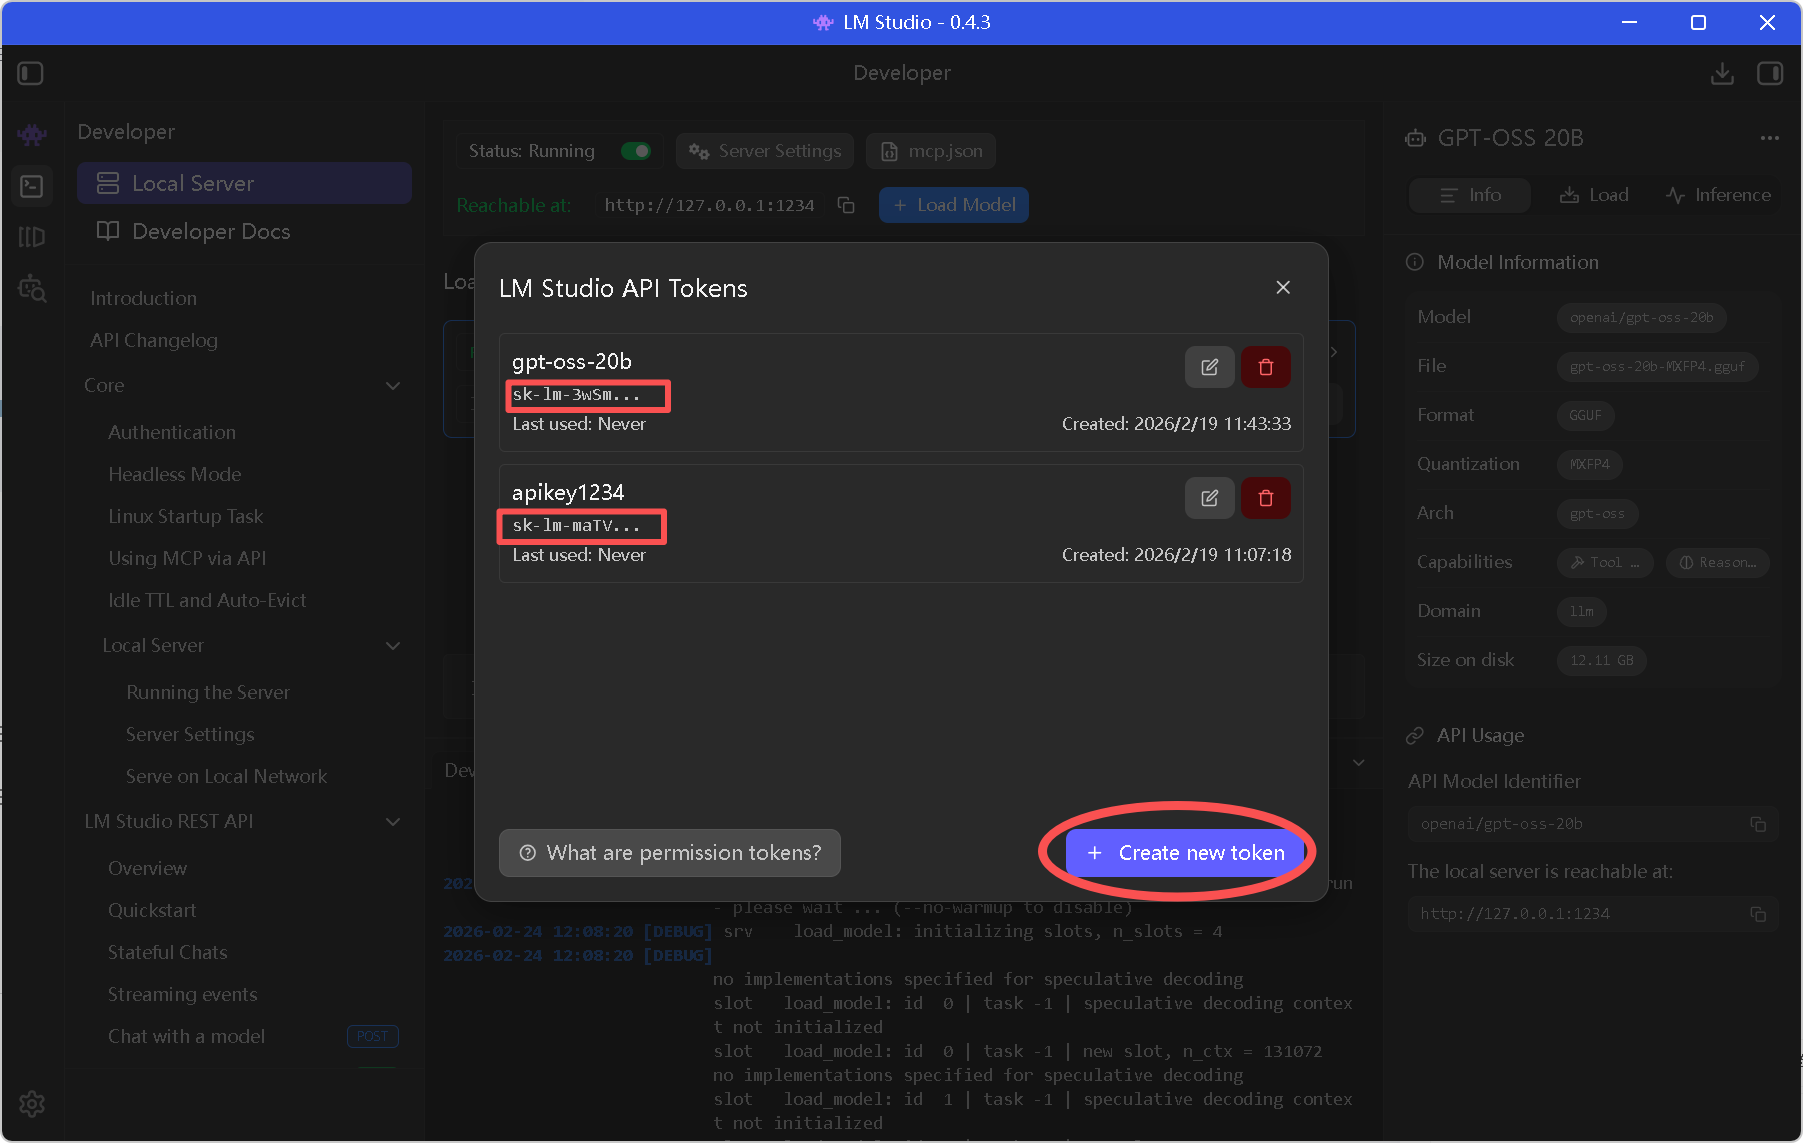Click the Load Model button
The height and width of the screenshot is (1143, 1803).
point(954,205)
